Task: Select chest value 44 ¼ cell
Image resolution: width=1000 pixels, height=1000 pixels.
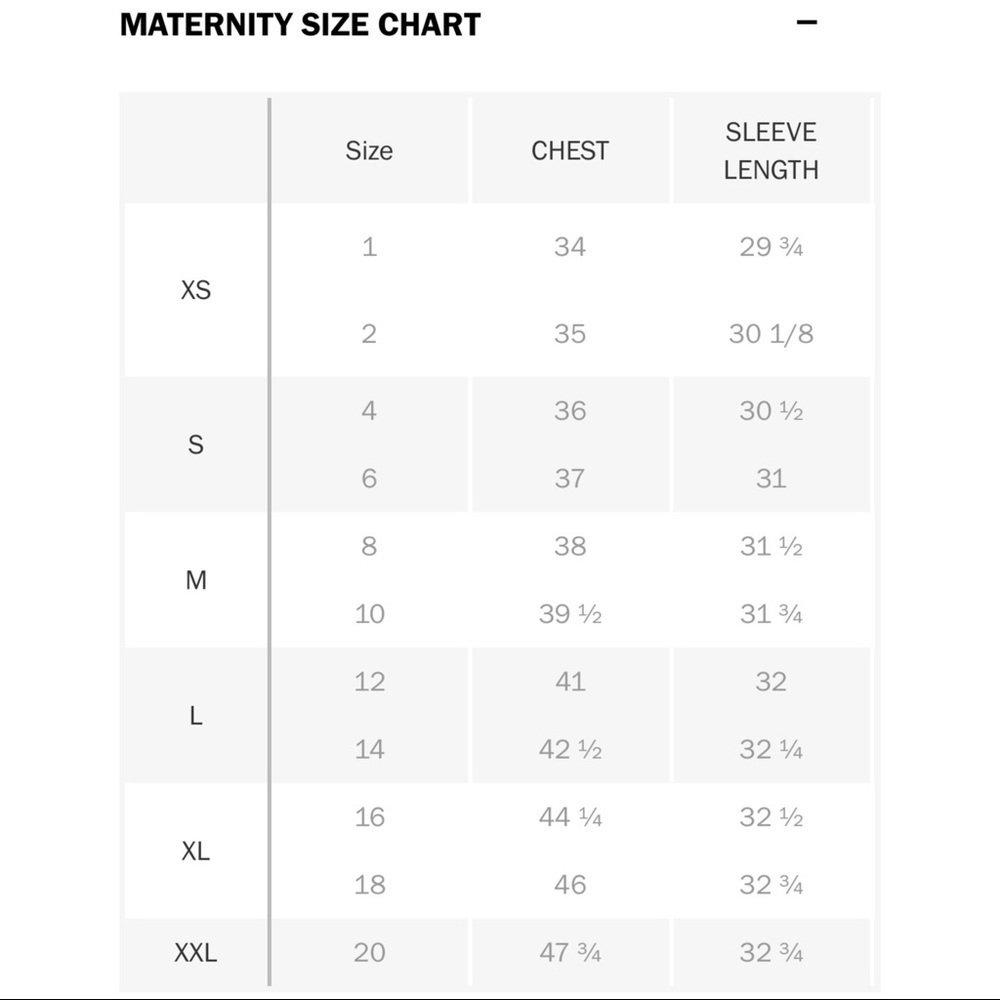Action: click(x=570, y=817)
